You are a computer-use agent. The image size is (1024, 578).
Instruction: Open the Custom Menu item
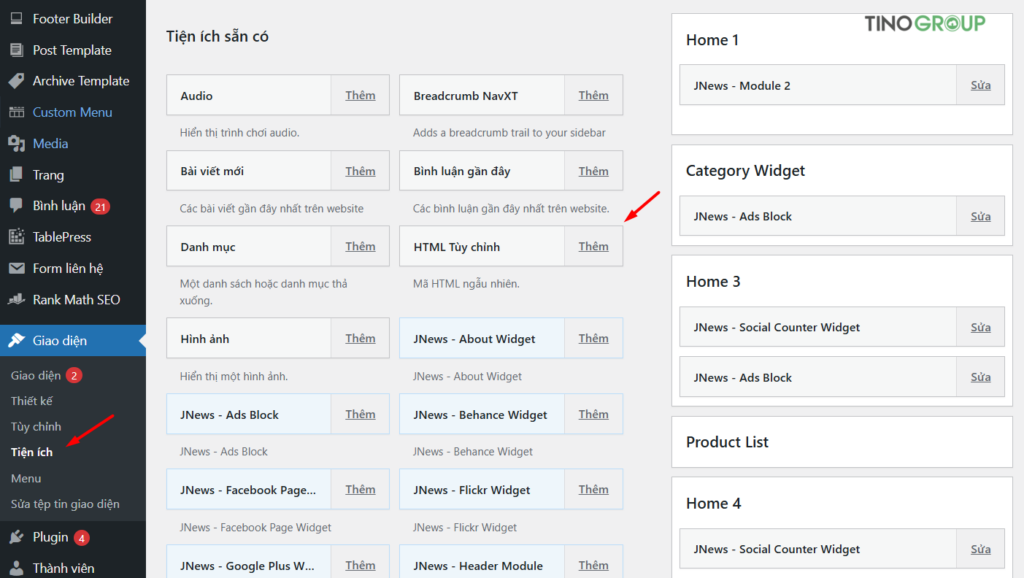point(72,112)
